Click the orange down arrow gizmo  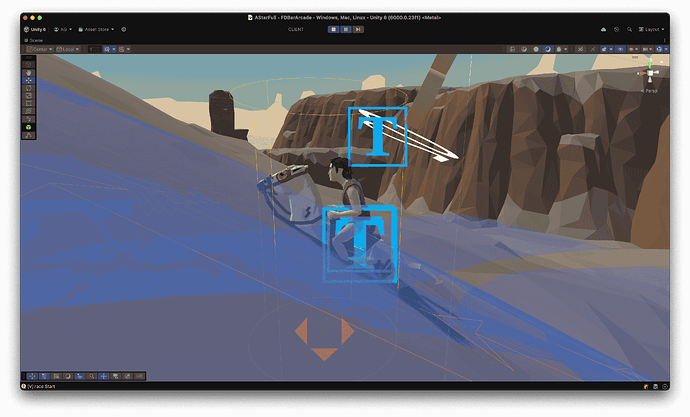324,354
